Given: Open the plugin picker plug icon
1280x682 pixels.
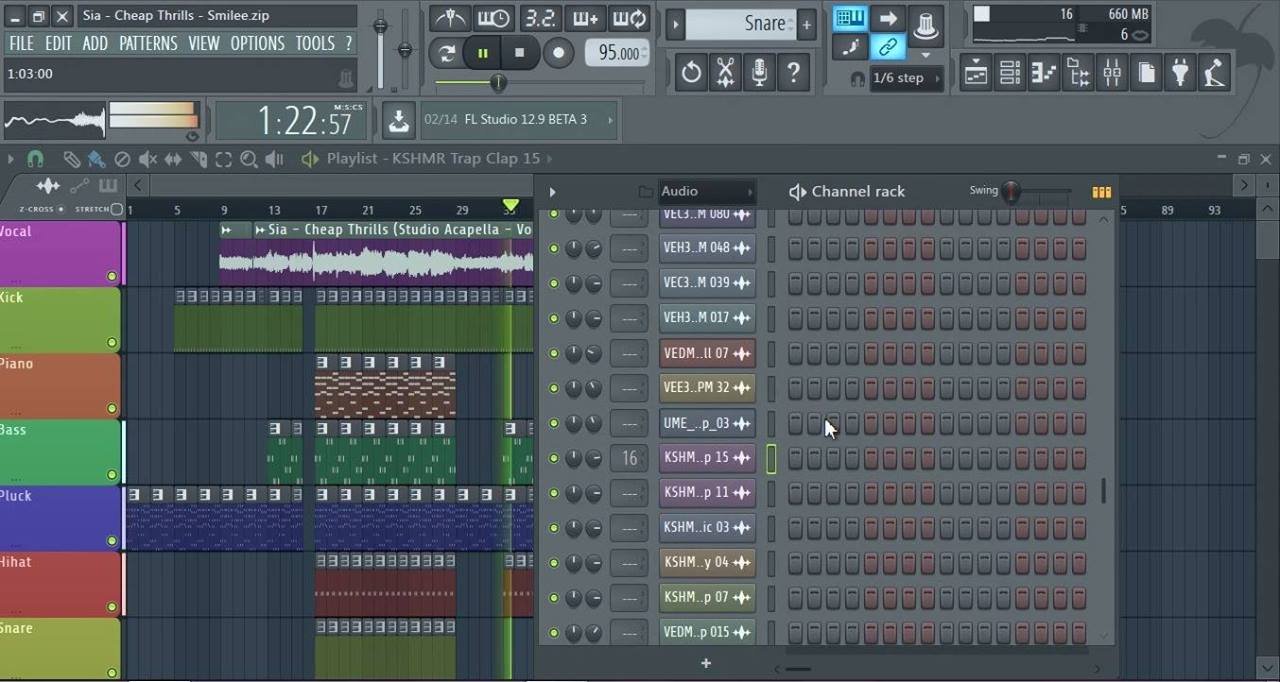Looking at the screenshot, I should 1180,73.
